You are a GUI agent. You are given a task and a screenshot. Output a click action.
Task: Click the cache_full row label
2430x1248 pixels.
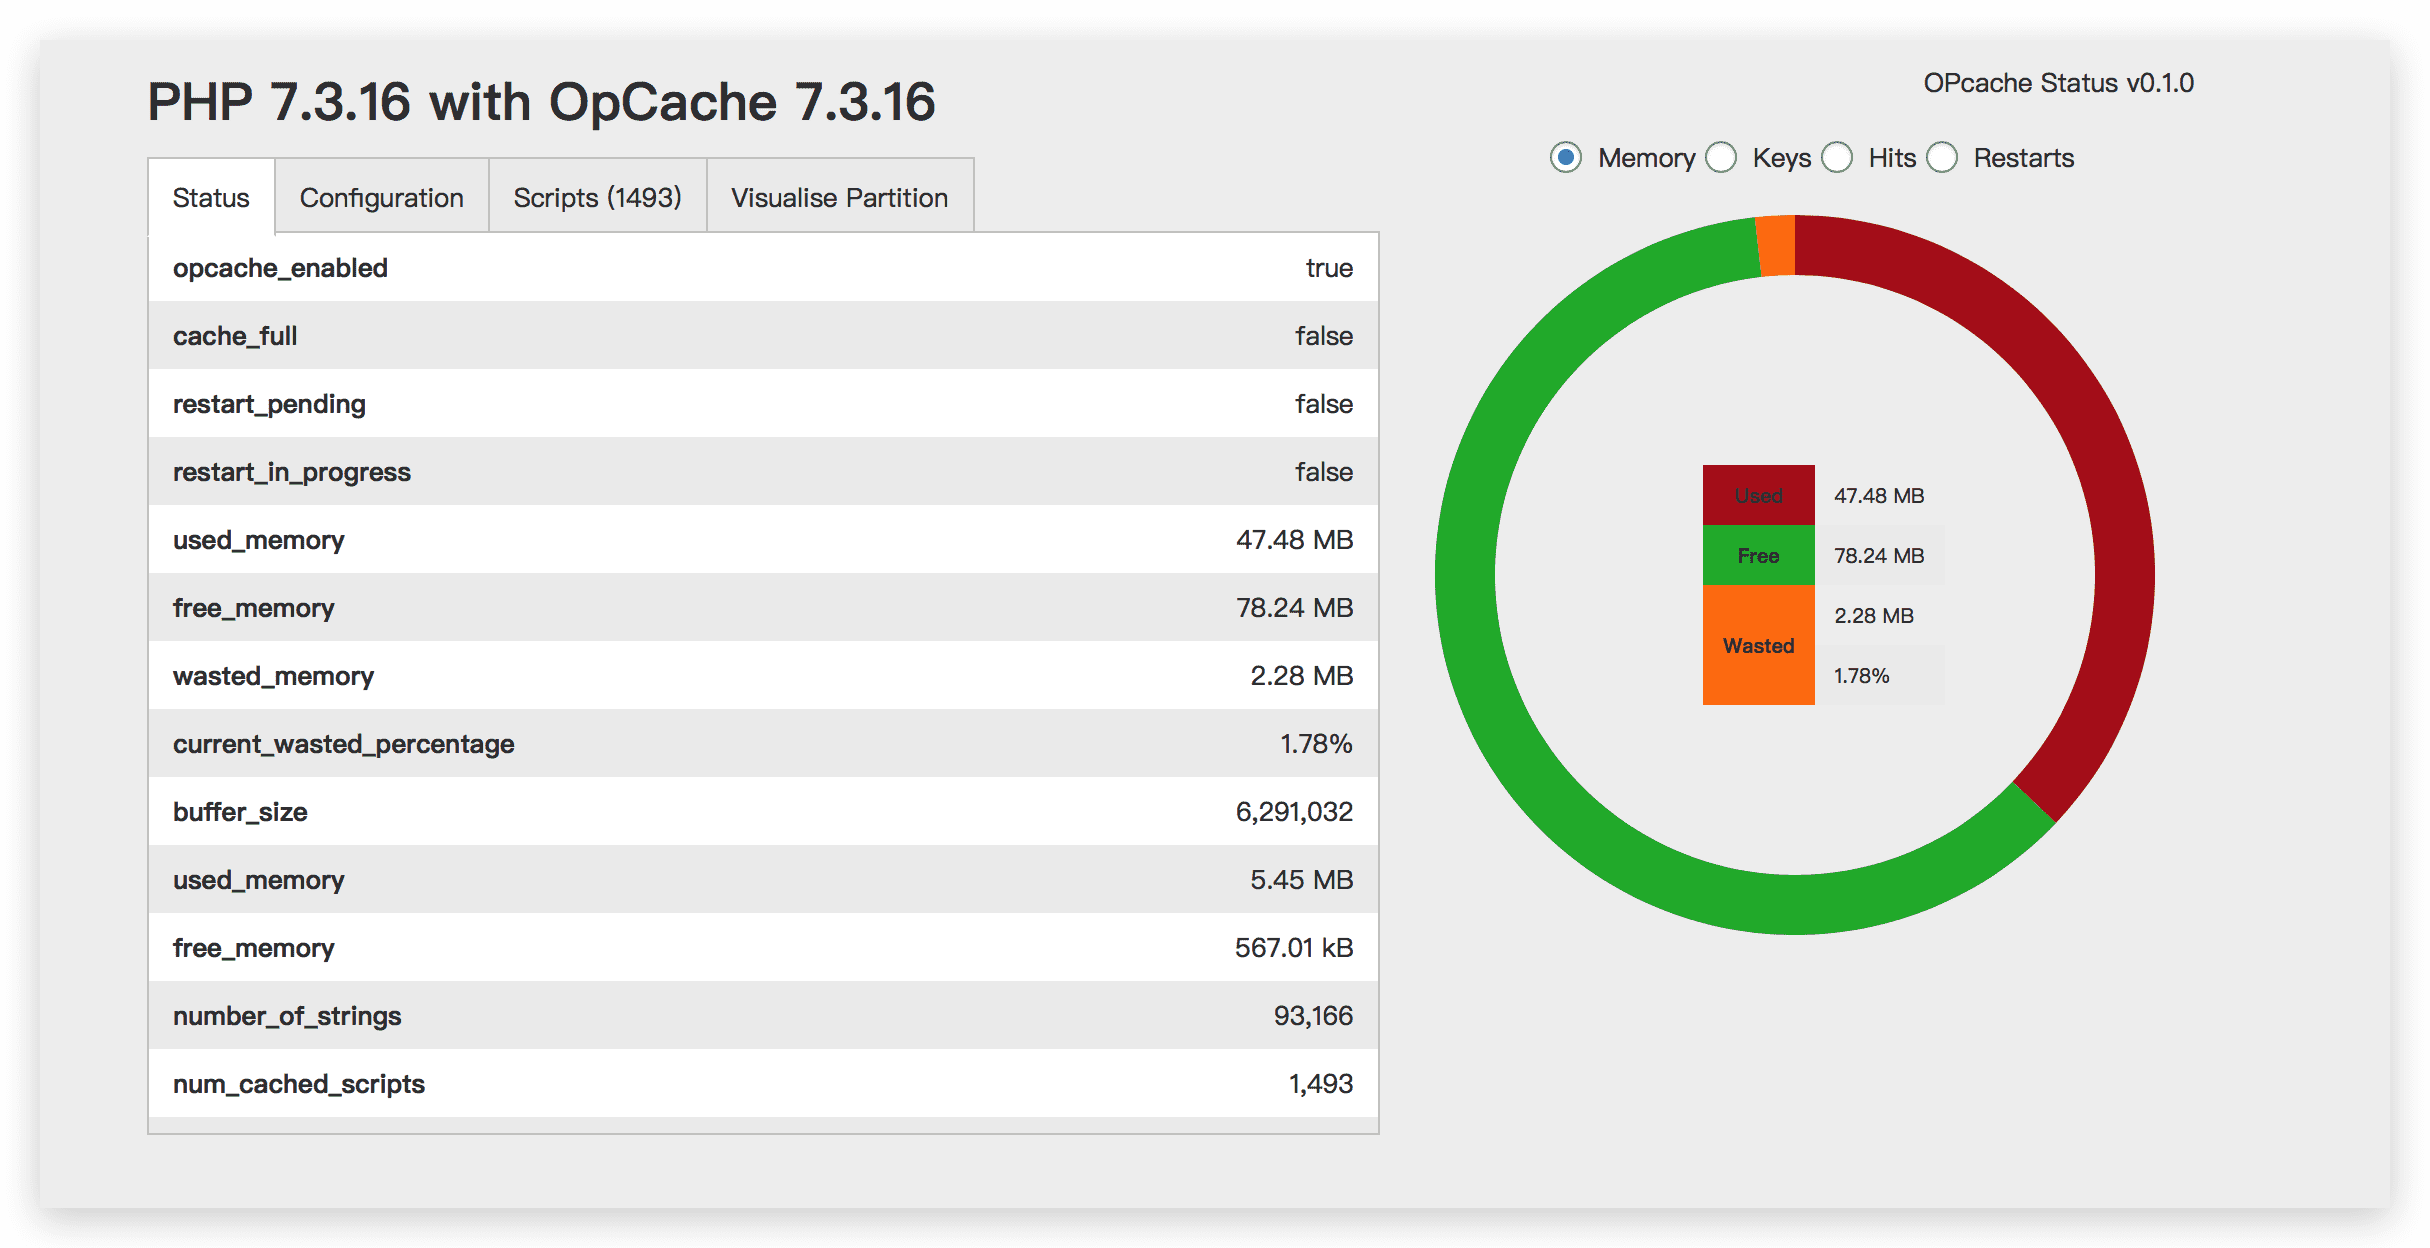pyautogui.click(x=235, y=336)
